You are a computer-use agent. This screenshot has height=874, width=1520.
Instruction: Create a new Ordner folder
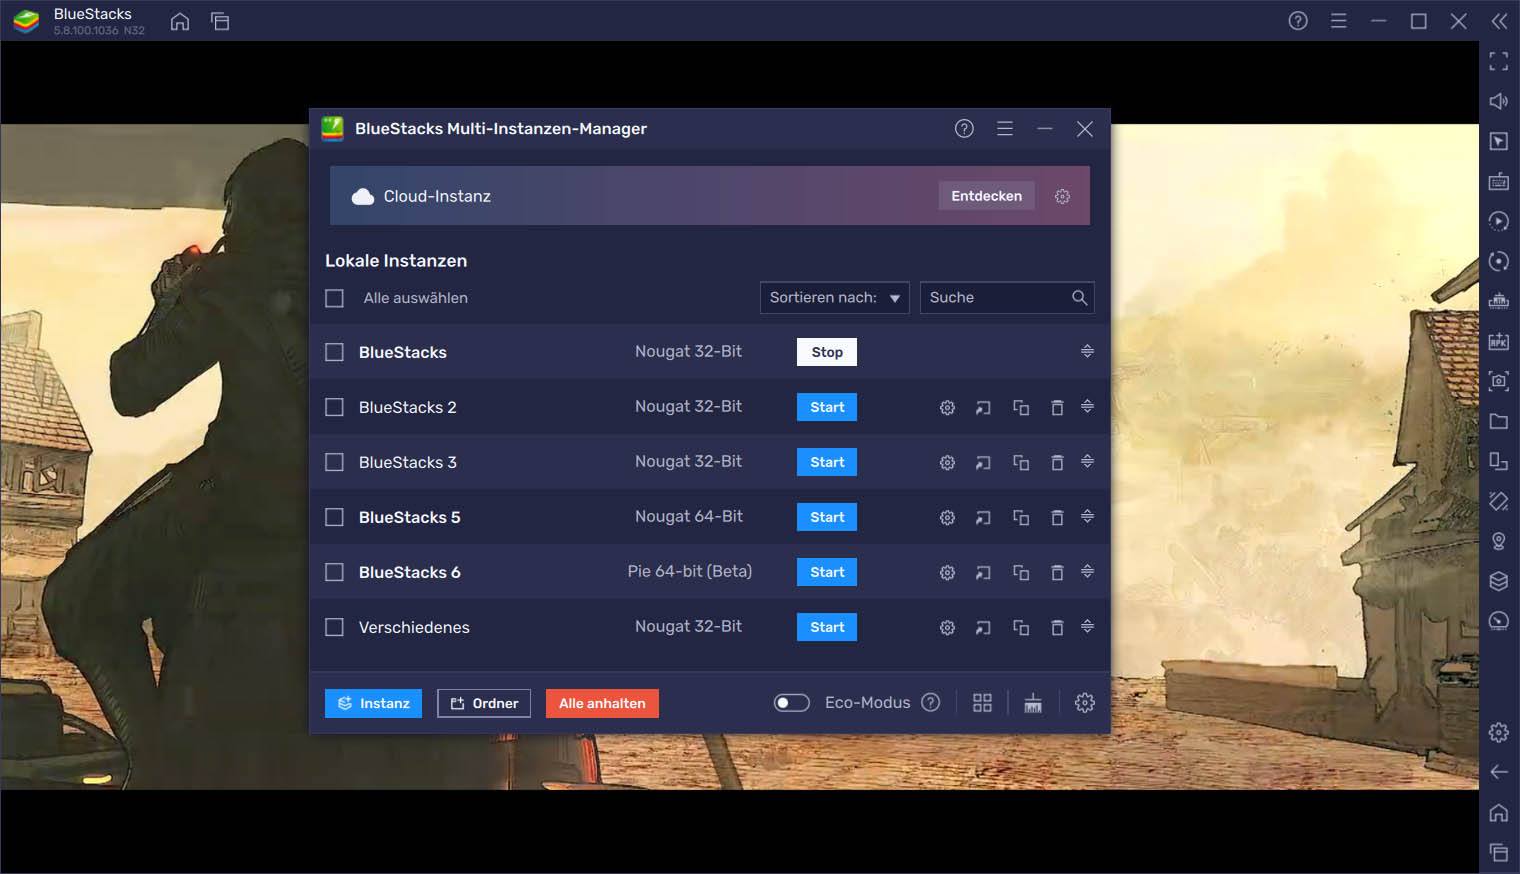[484, 703]
